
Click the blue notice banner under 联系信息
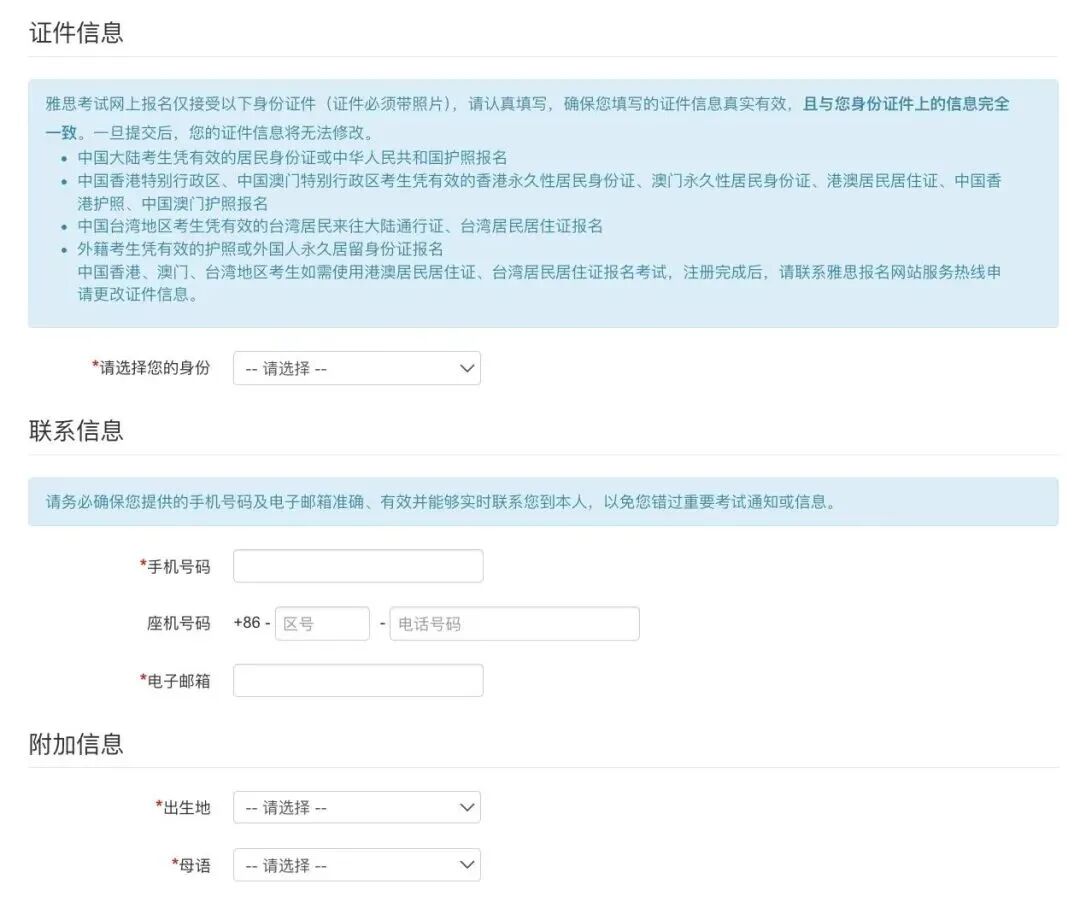coord(540,503)
